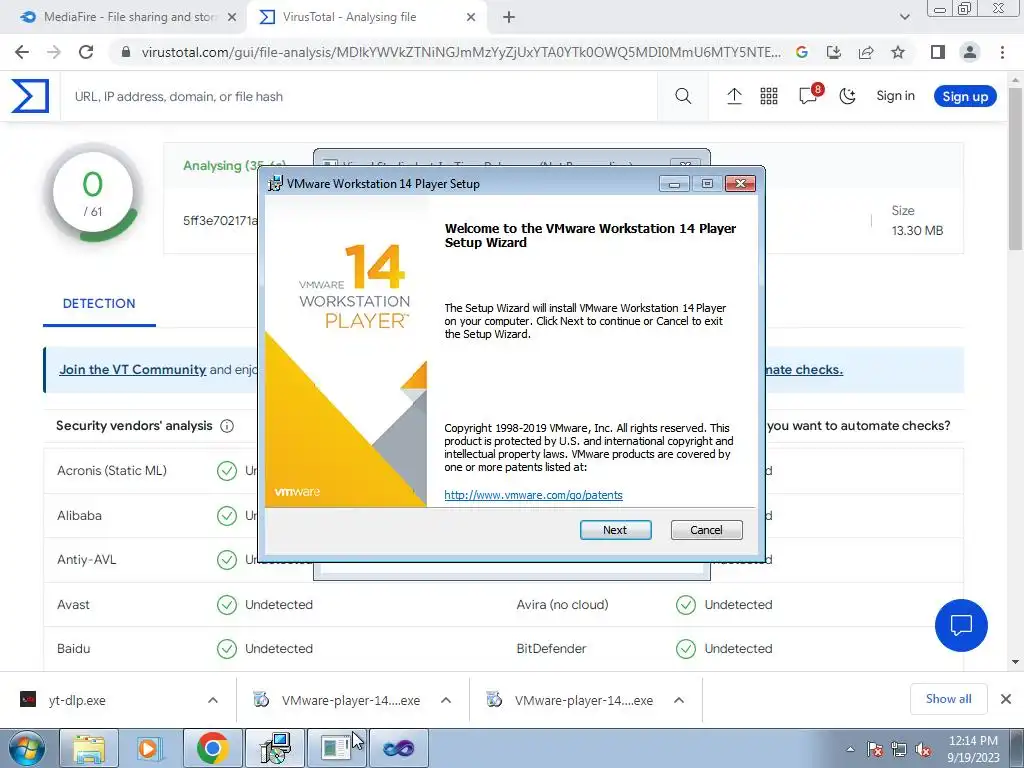This screenshot has width=1024, height=768.
Task: Open the Windows Start button
Action: pos(26,748)
